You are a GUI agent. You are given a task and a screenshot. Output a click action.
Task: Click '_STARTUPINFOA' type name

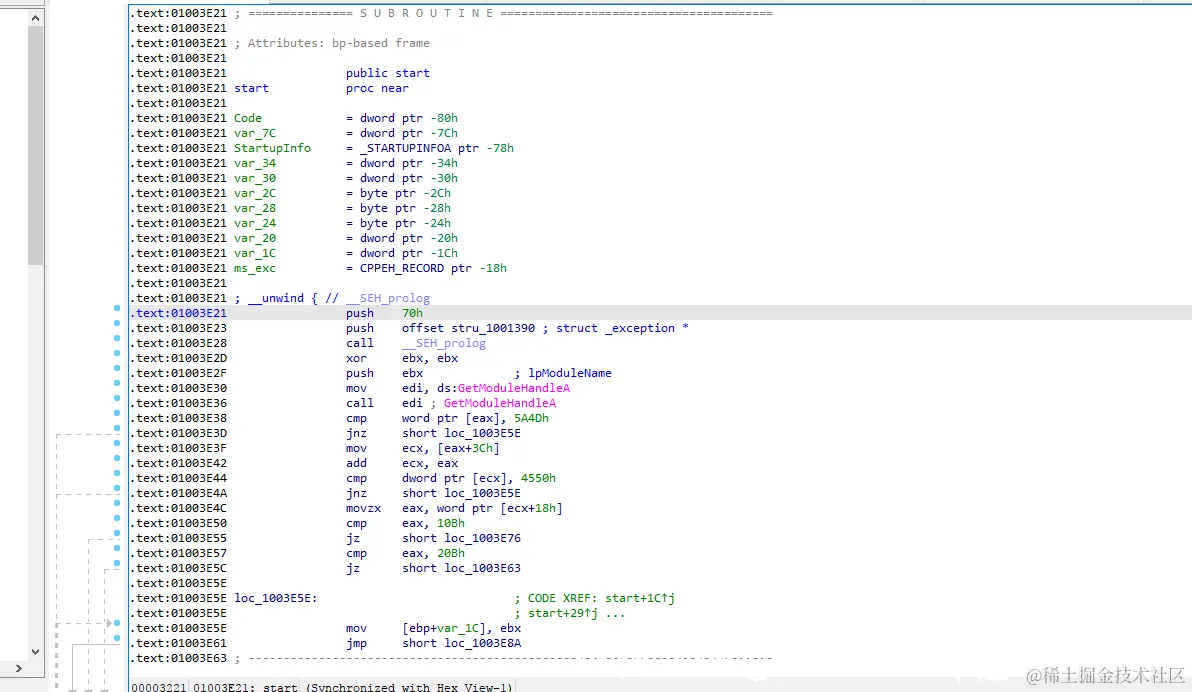pos(405,148)
